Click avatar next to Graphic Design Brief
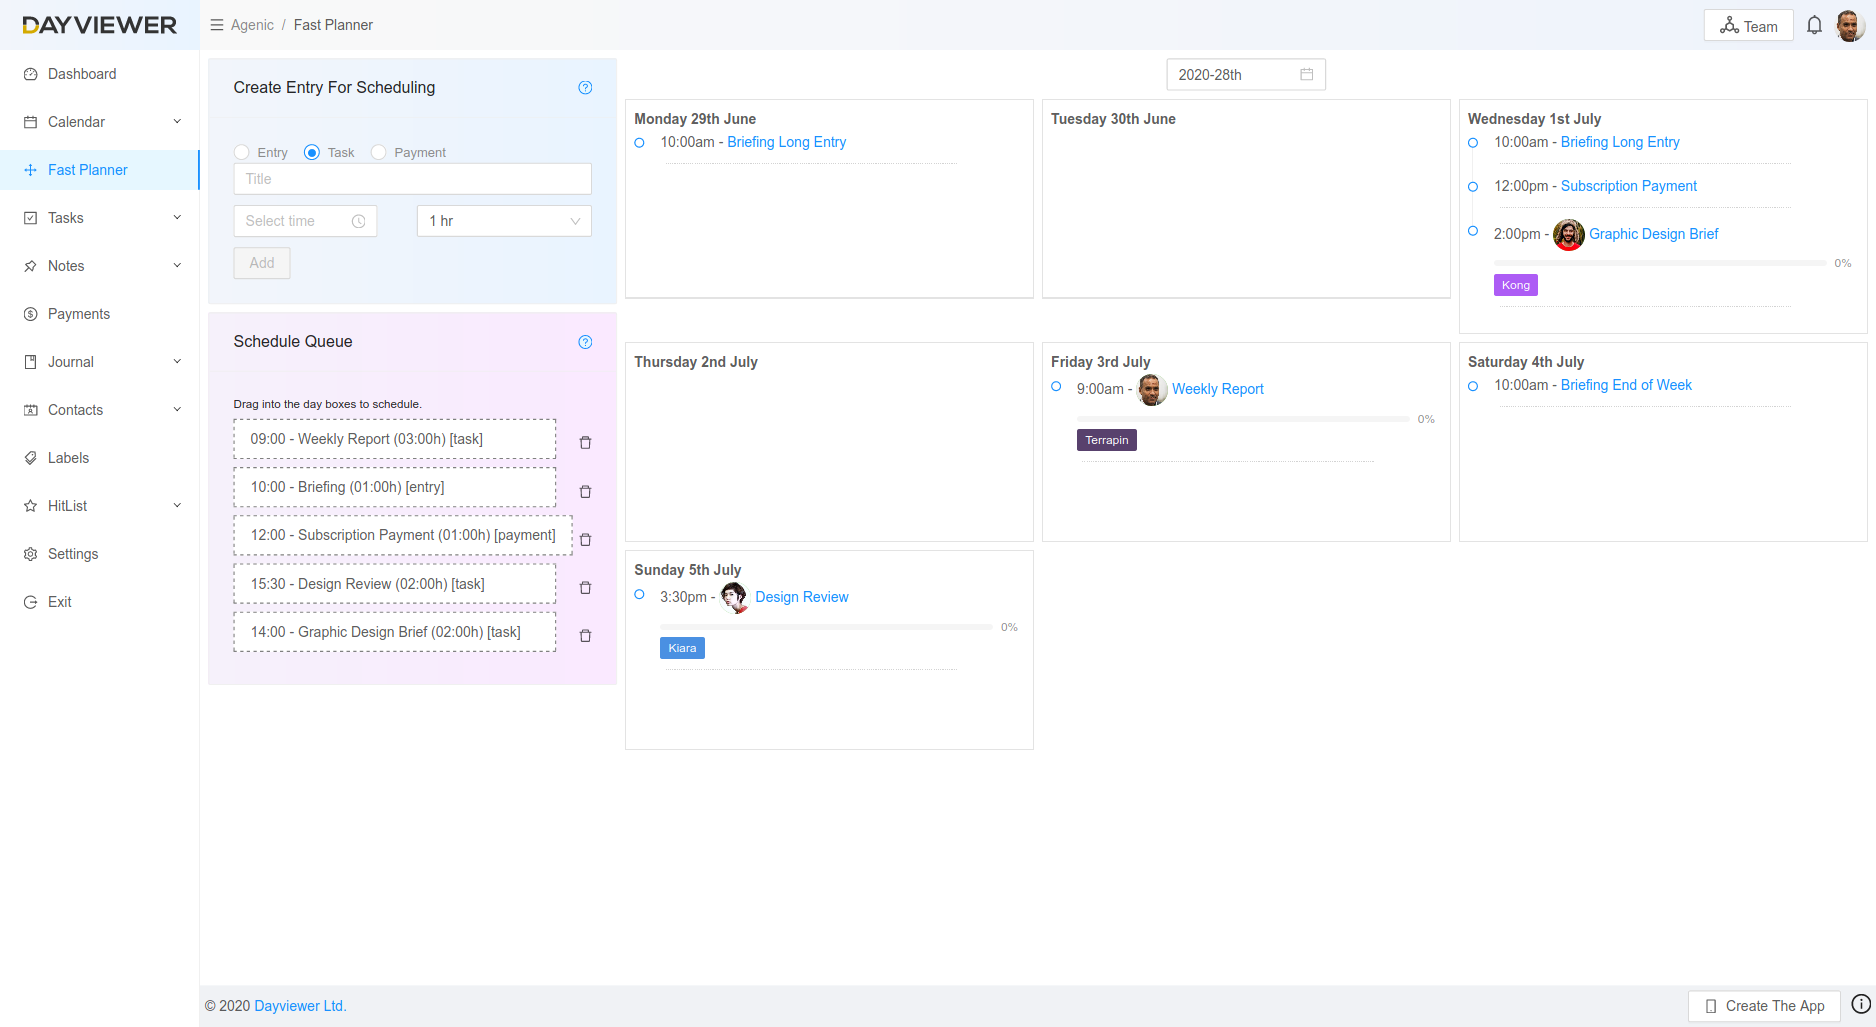The image size is (1876, 1027). click(x=1568, y=235)
